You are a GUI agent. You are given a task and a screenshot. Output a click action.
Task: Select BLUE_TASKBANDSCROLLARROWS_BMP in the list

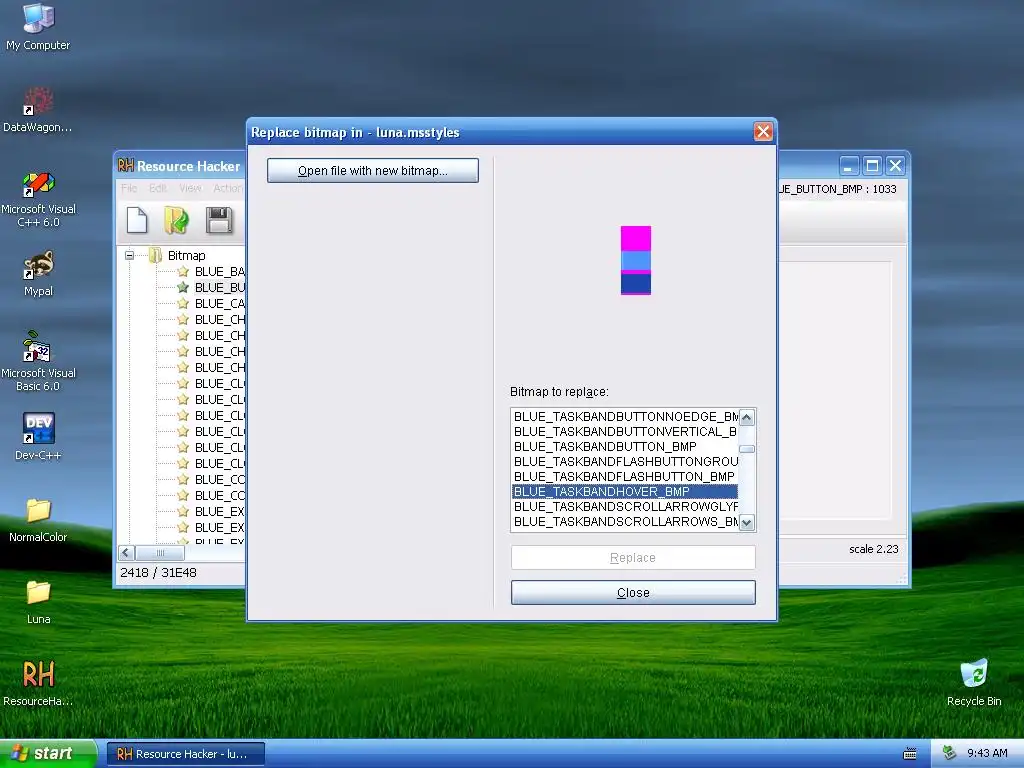click(625, 521)
